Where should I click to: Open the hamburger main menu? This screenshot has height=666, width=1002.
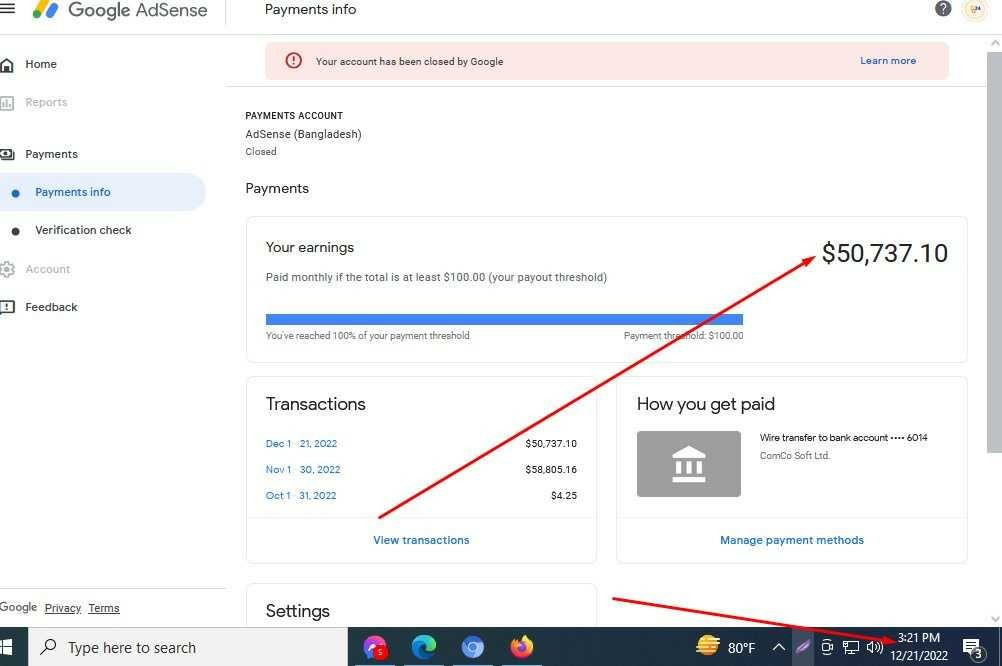coord(8,10)
